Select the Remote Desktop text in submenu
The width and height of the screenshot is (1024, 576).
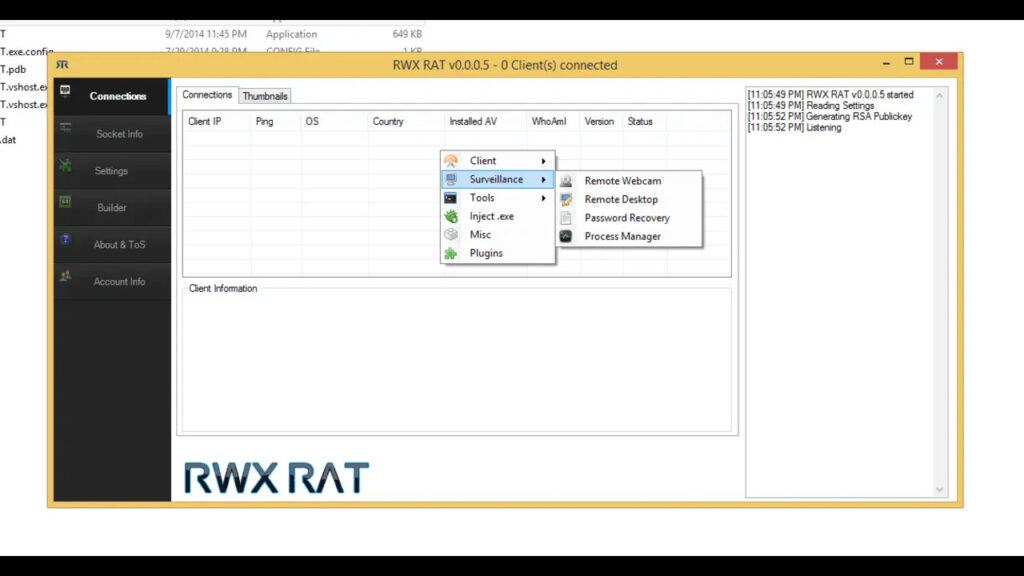621,199
